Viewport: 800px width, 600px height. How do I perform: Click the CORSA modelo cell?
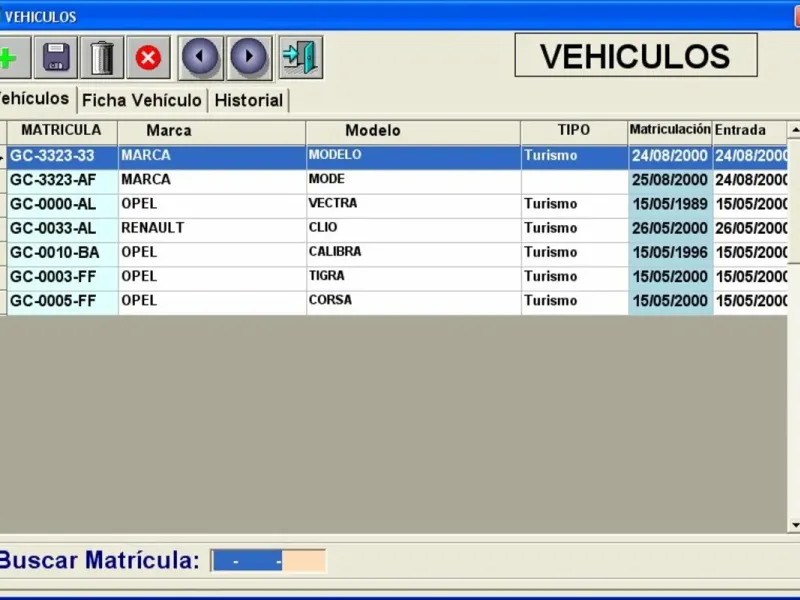[x=413, y=302]
